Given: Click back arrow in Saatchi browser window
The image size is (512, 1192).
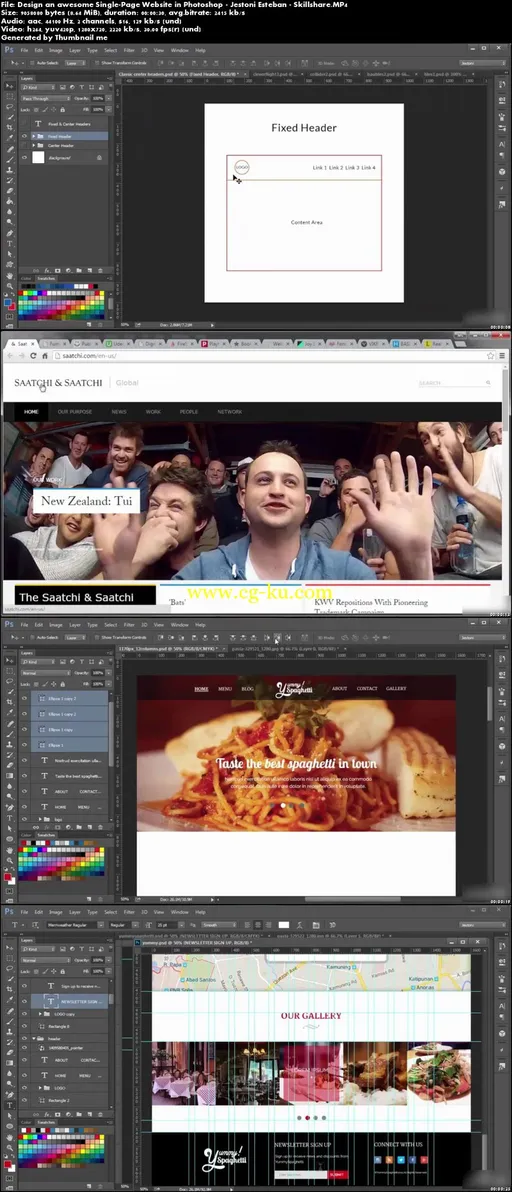Looking at the screenshot, I should [x=10, y=356].
